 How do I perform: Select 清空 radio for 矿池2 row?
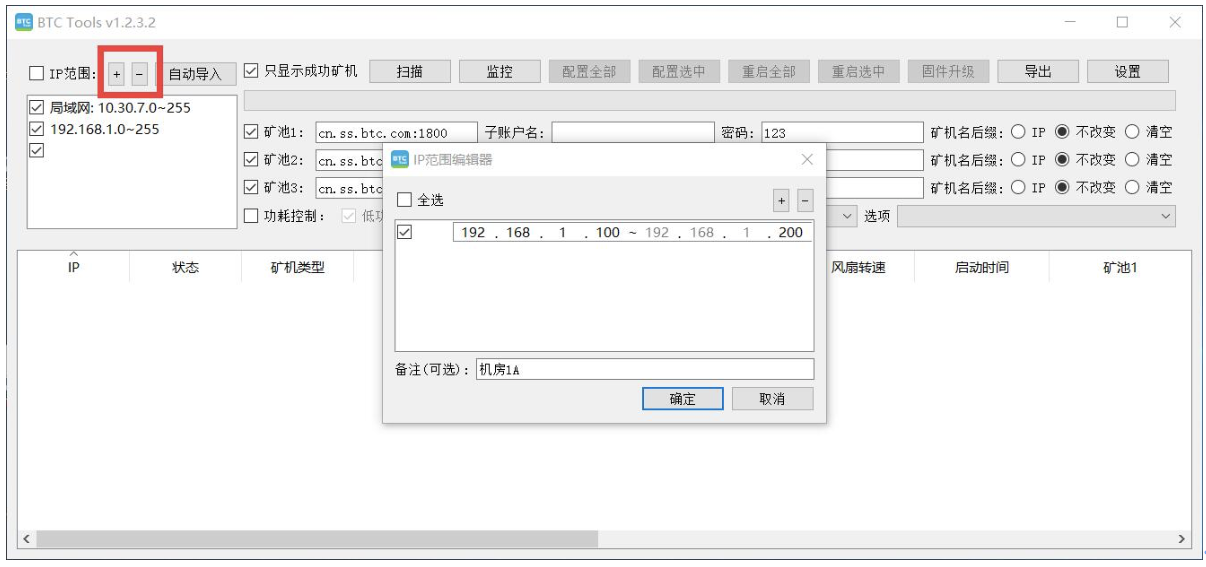click(1132, 159)
